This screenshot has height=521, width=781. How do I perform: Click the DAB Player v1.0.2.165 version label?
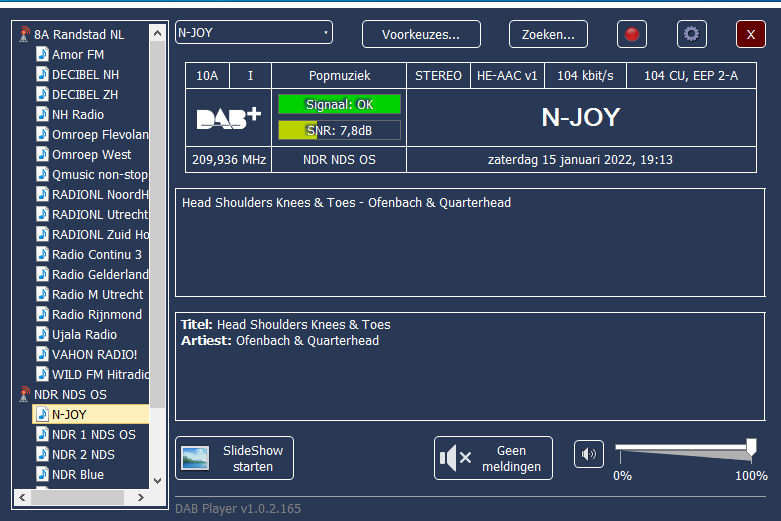[x=238, y=509]
